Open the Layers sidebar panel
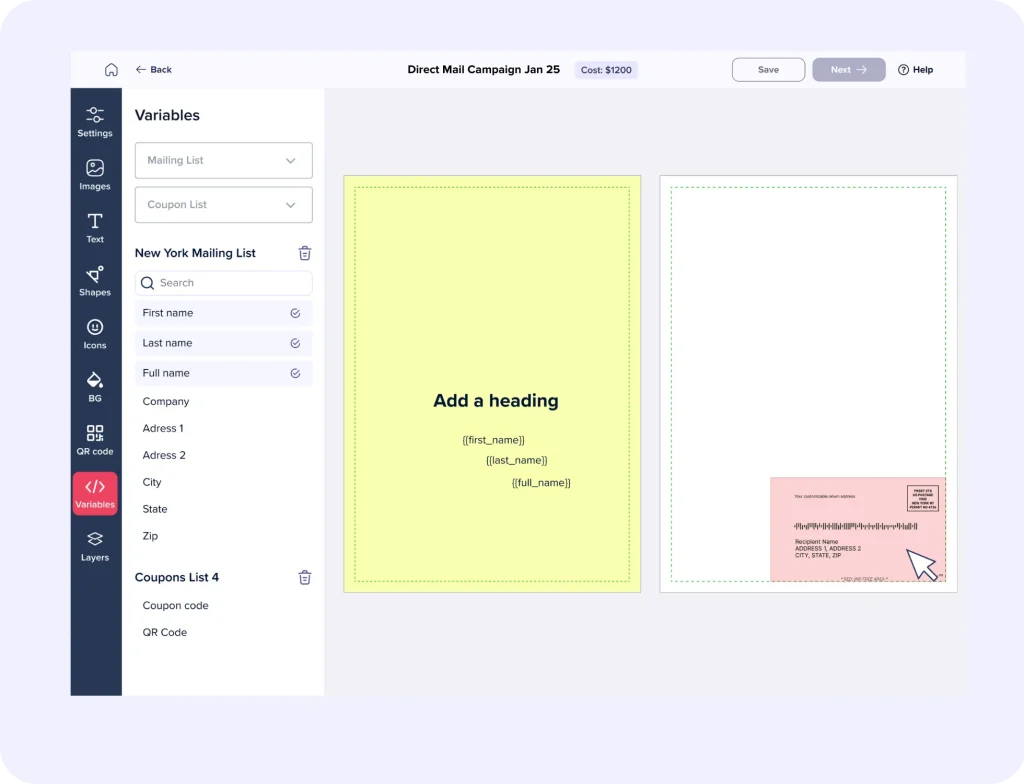Viewport: 1024px width, 784px height. point(95,546)
